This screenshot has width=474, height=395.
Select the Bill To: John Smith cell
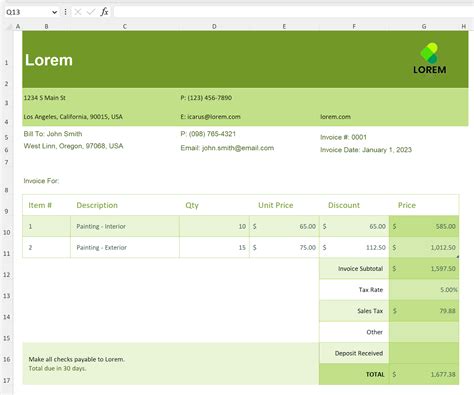53,134
